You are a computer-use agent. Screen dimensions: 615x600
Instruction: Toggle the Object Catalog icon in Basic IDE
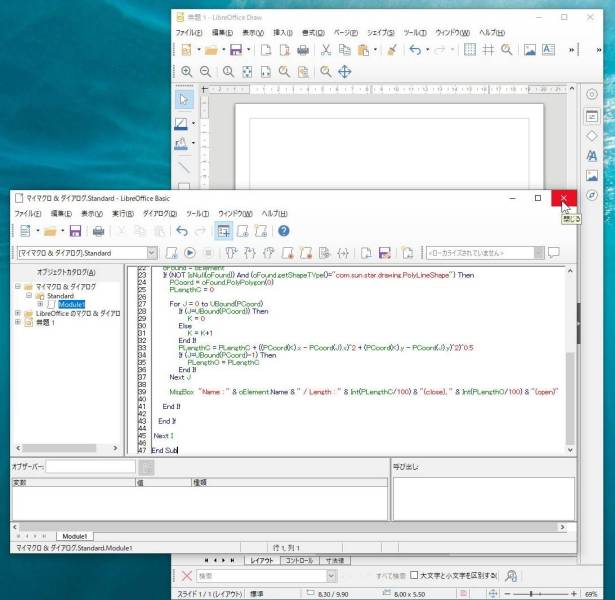(224, 231)
